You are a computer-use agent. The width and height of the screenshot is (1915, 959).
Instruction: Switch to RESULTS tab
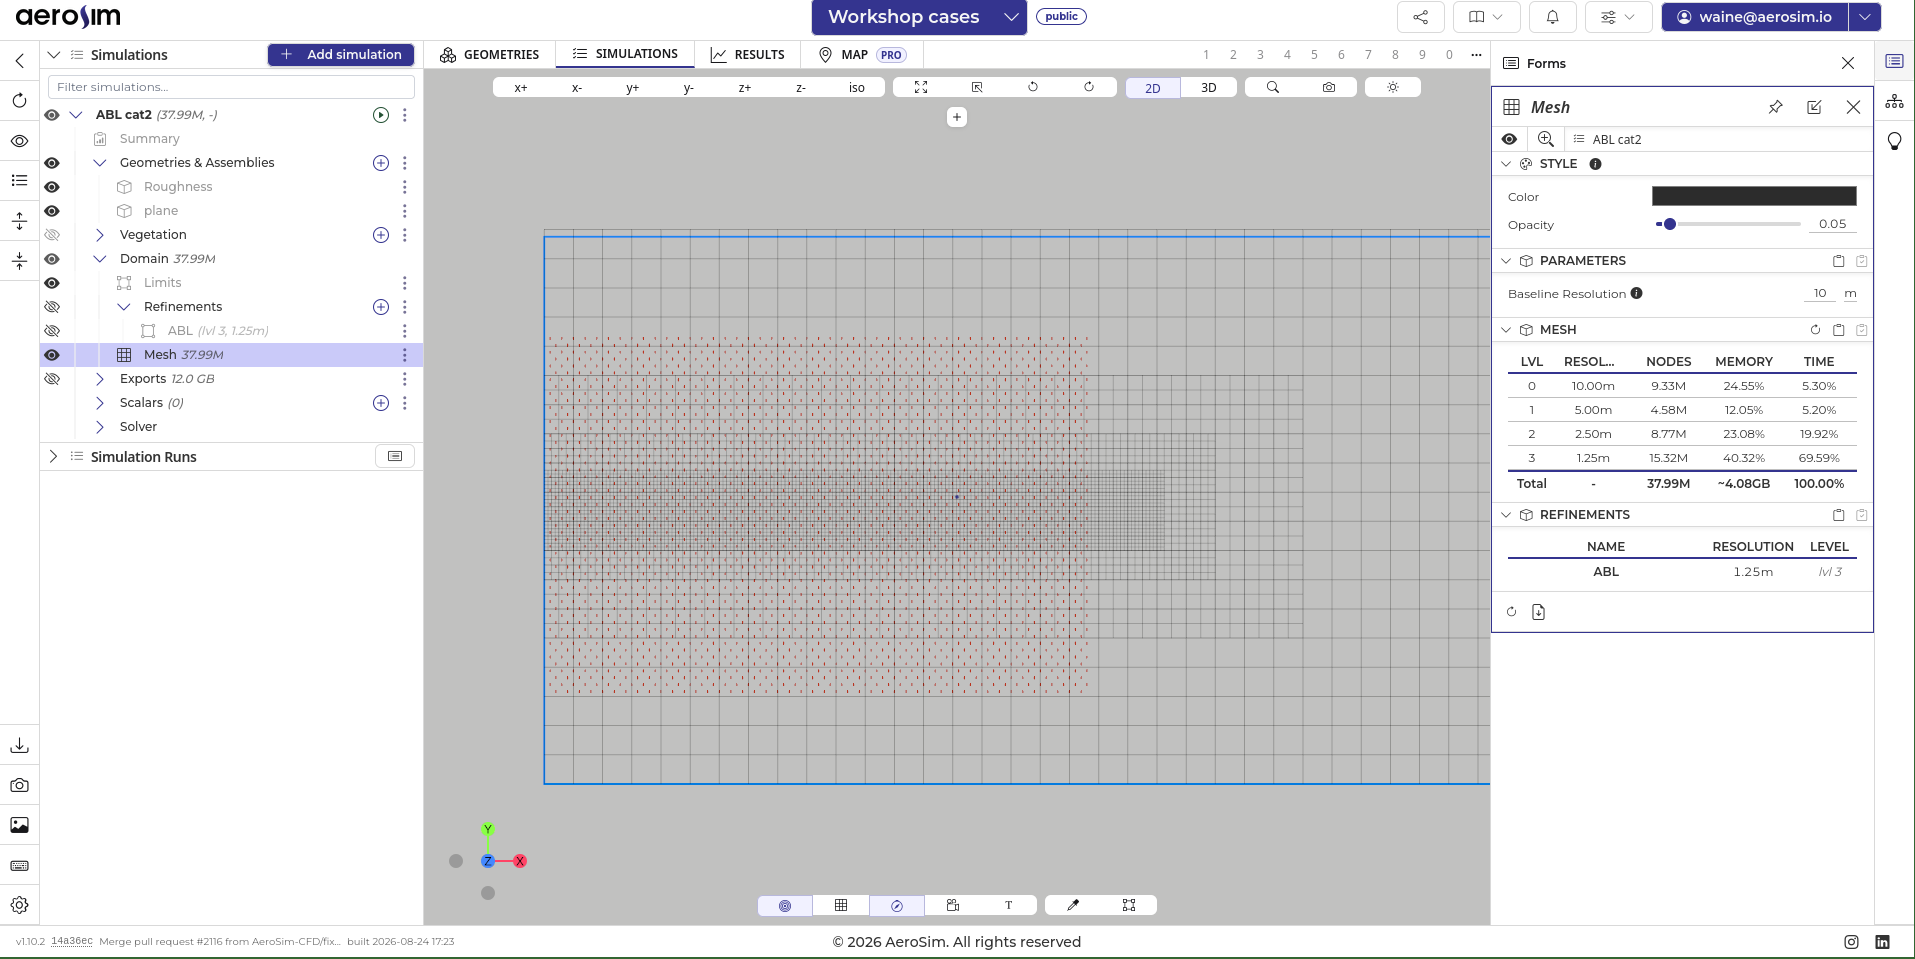coord(748,55)
